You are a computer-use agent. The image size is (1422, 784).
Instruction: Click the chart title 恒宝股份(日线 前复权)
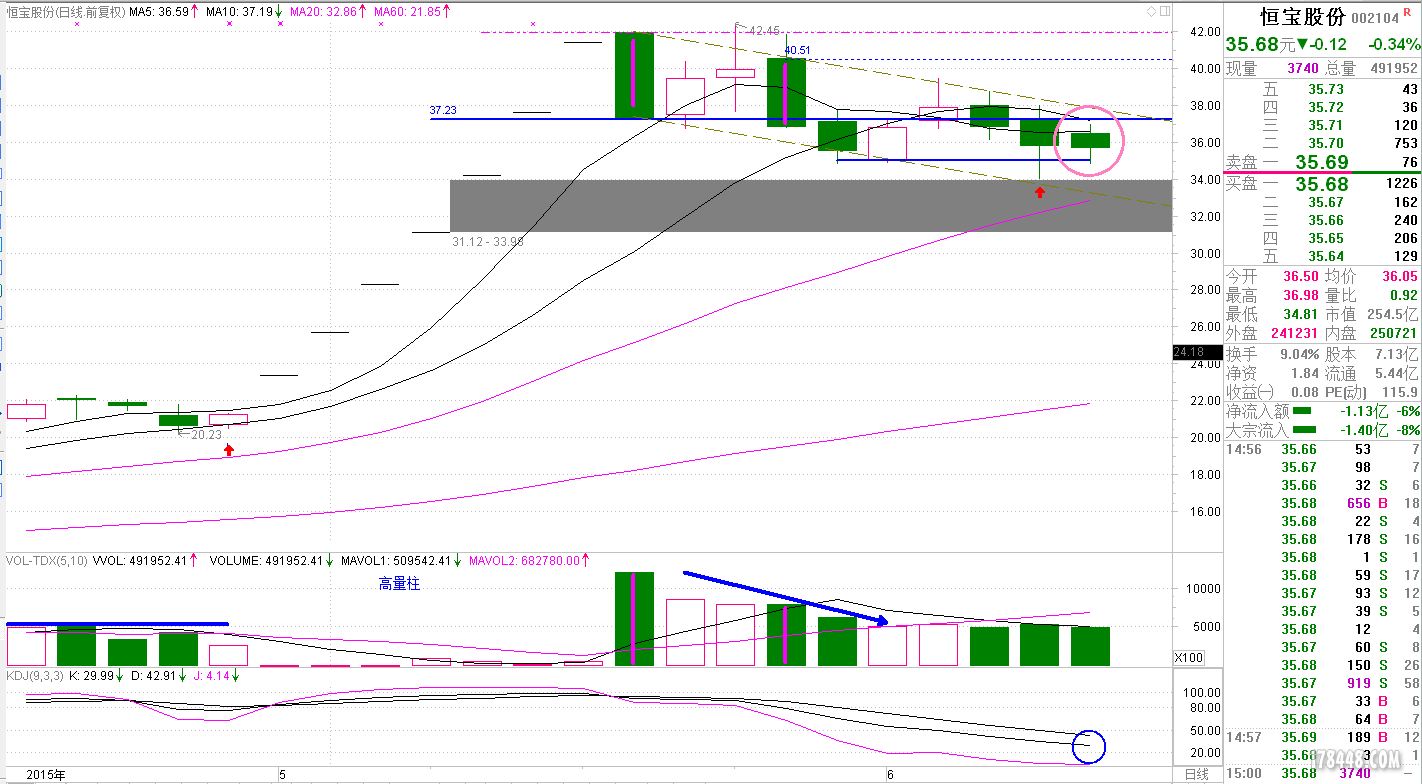point(67,13)
